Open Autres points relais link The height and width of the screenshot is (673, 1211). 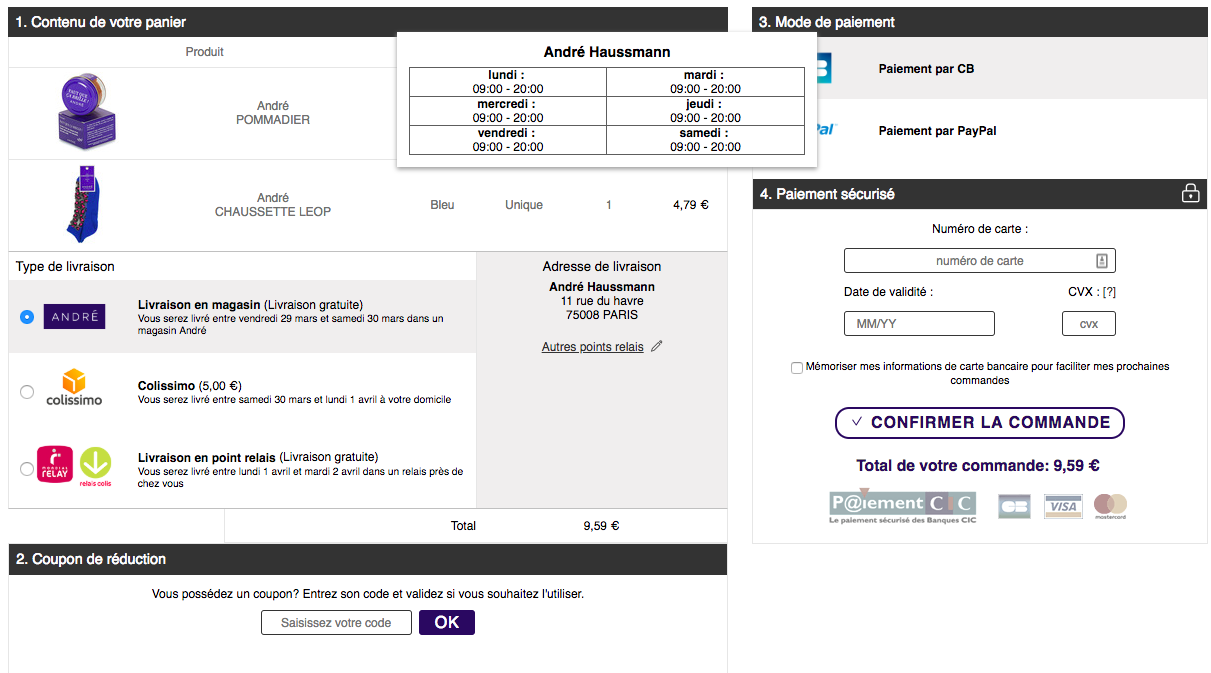(593, 347)
